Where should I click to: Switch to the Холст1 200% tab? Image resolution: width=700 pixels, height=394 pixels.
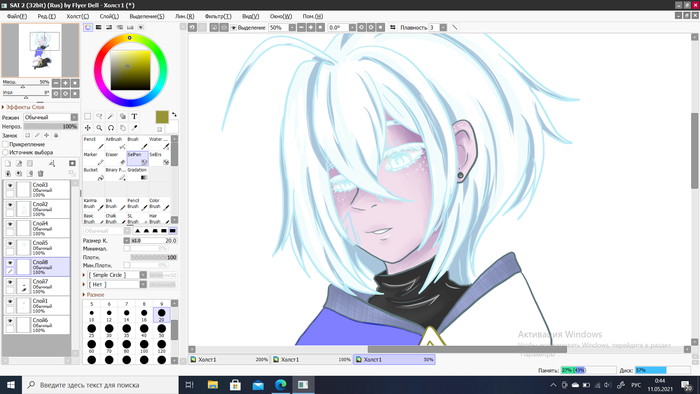click(x=229, y=359)
